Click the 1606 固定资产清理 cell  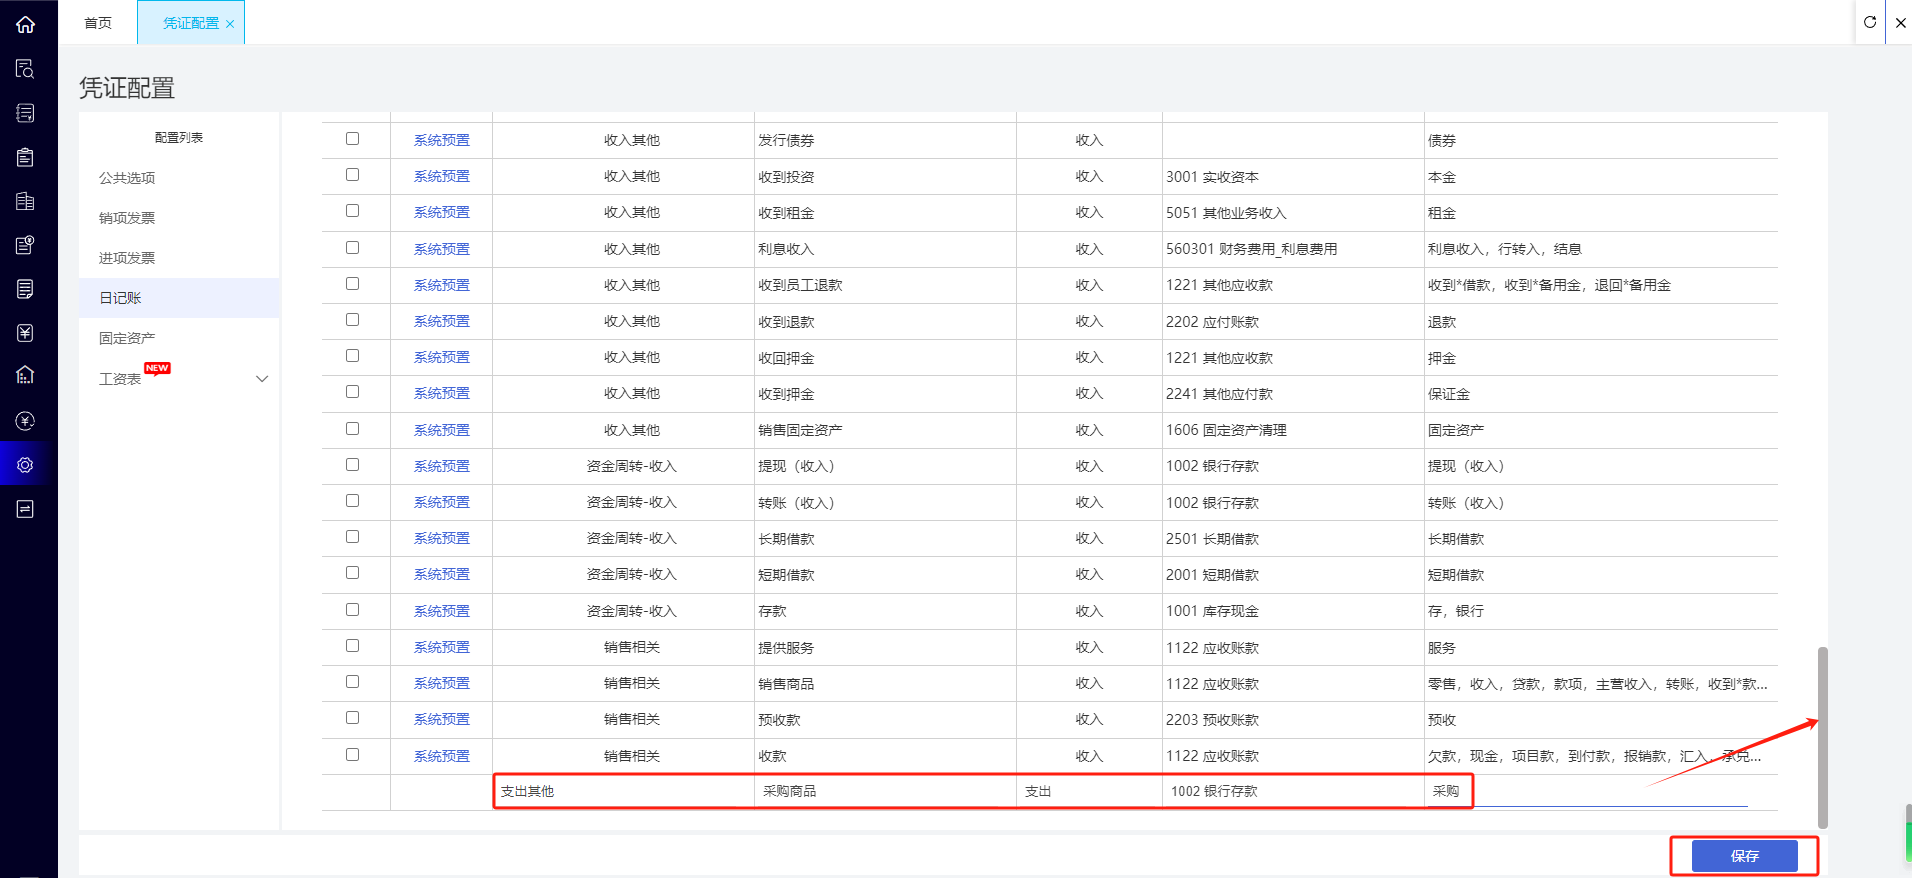tap(1293, 430)
